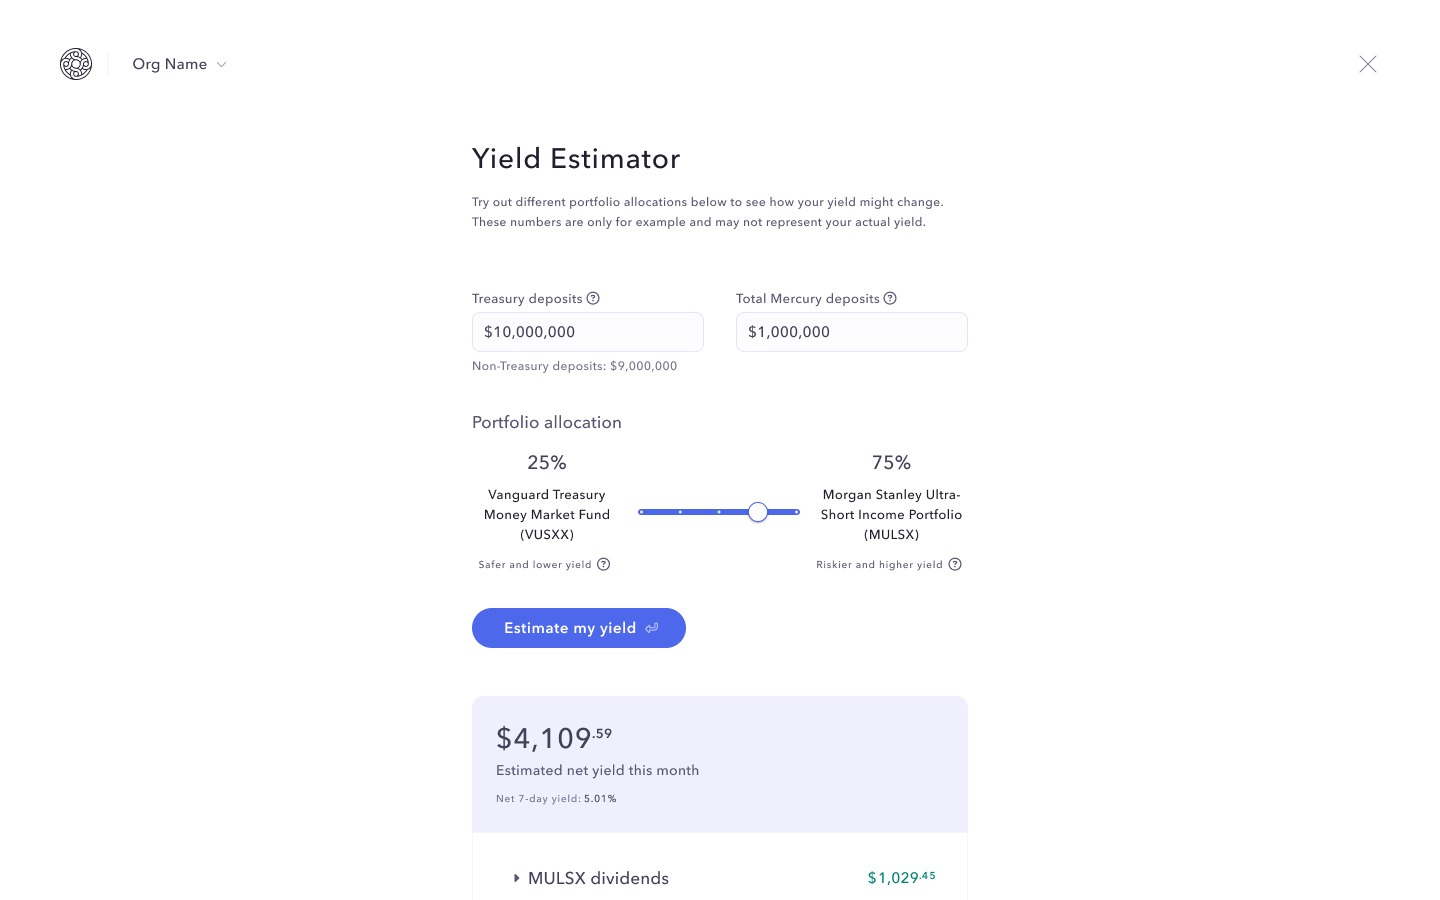
Task: Close the Yield Estimator page
Action: point(1368,64)
